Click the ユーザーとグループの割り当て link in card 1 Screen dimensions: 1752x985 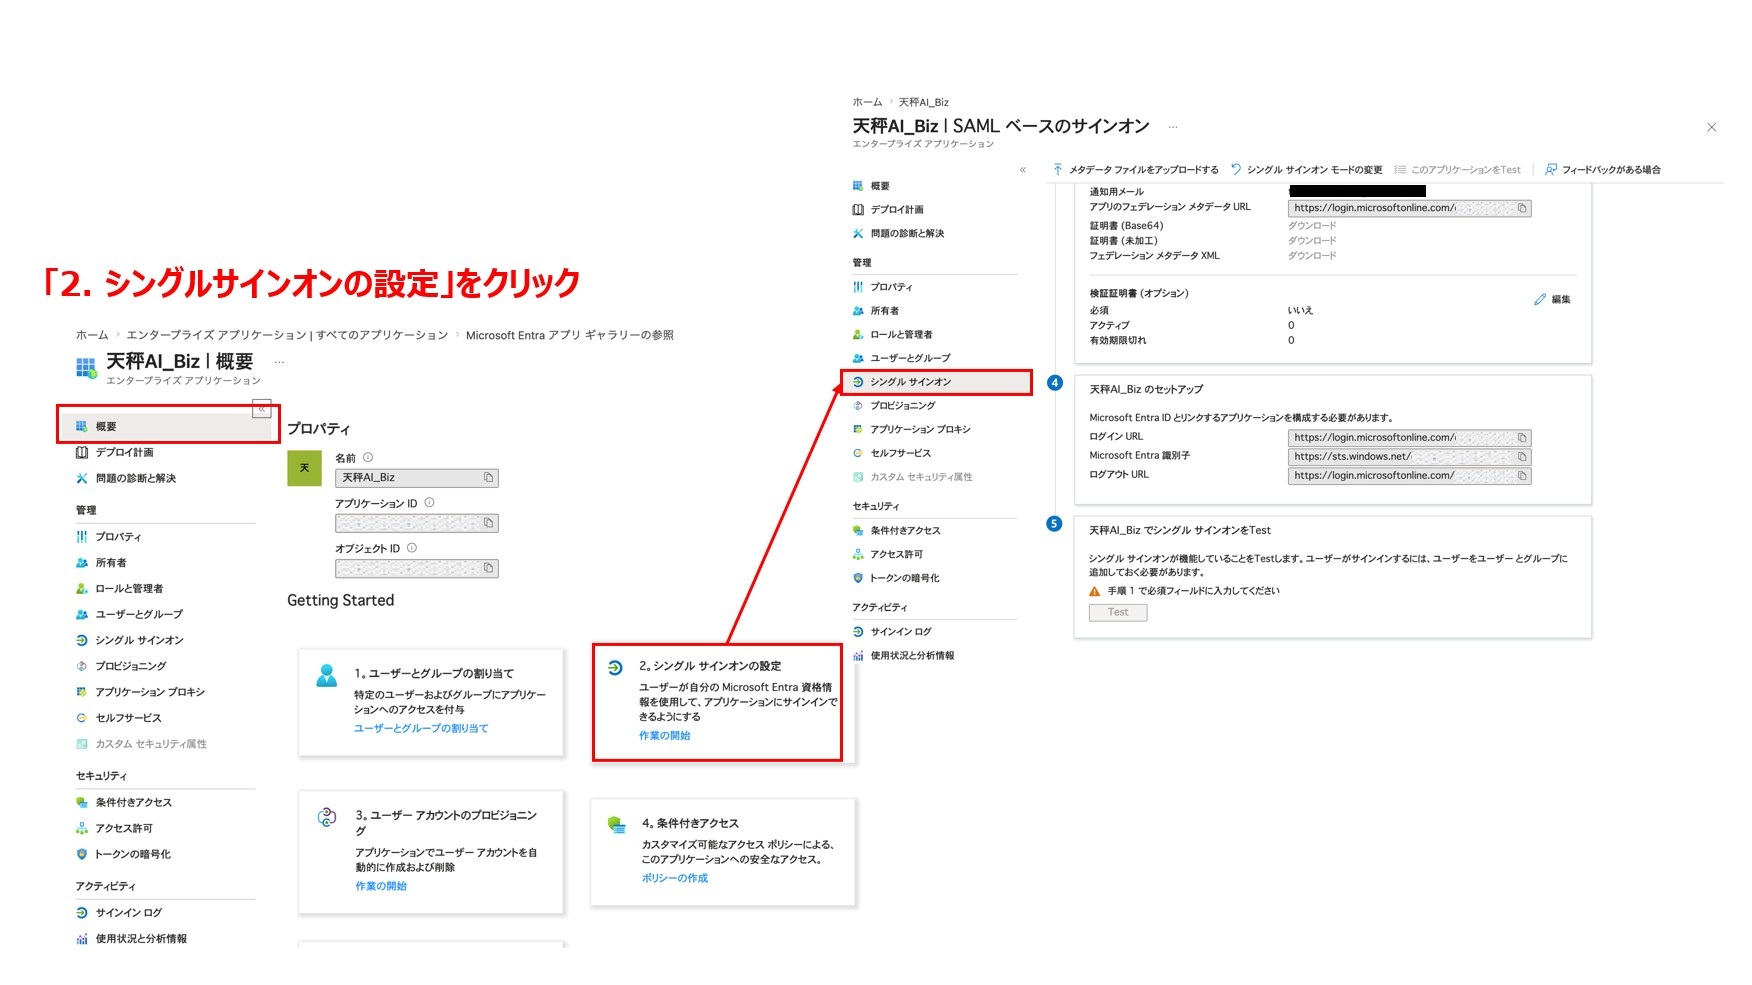421,728
